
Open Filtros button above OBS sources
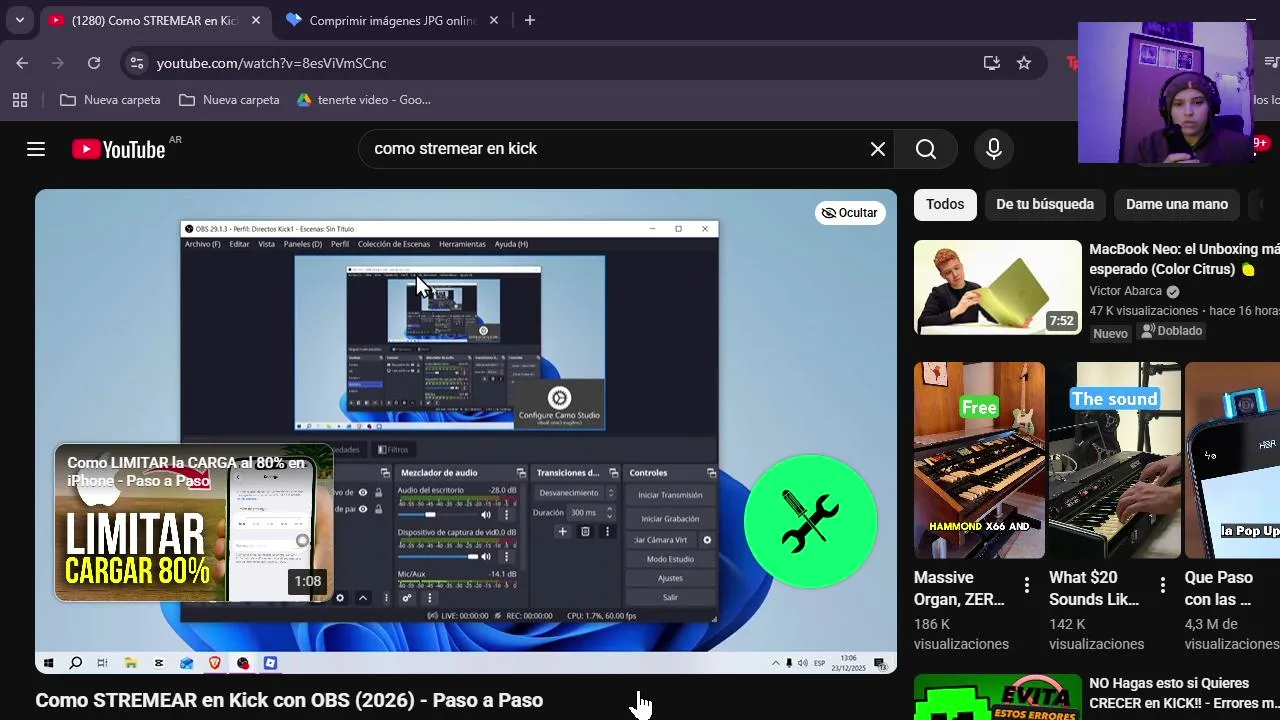point(392,450)
